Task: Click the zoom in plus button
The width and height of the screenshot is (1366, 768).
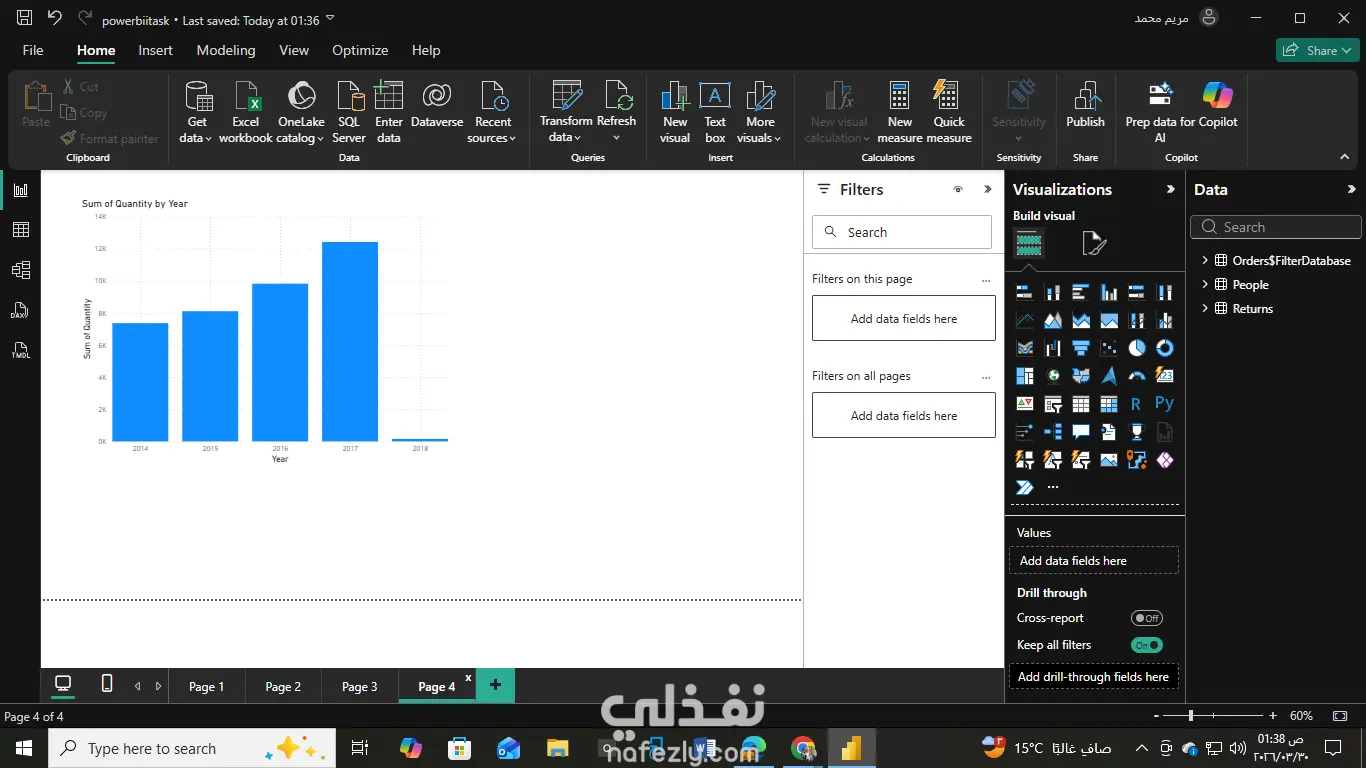Action: pyautogui.click(x=1273, y=716)
